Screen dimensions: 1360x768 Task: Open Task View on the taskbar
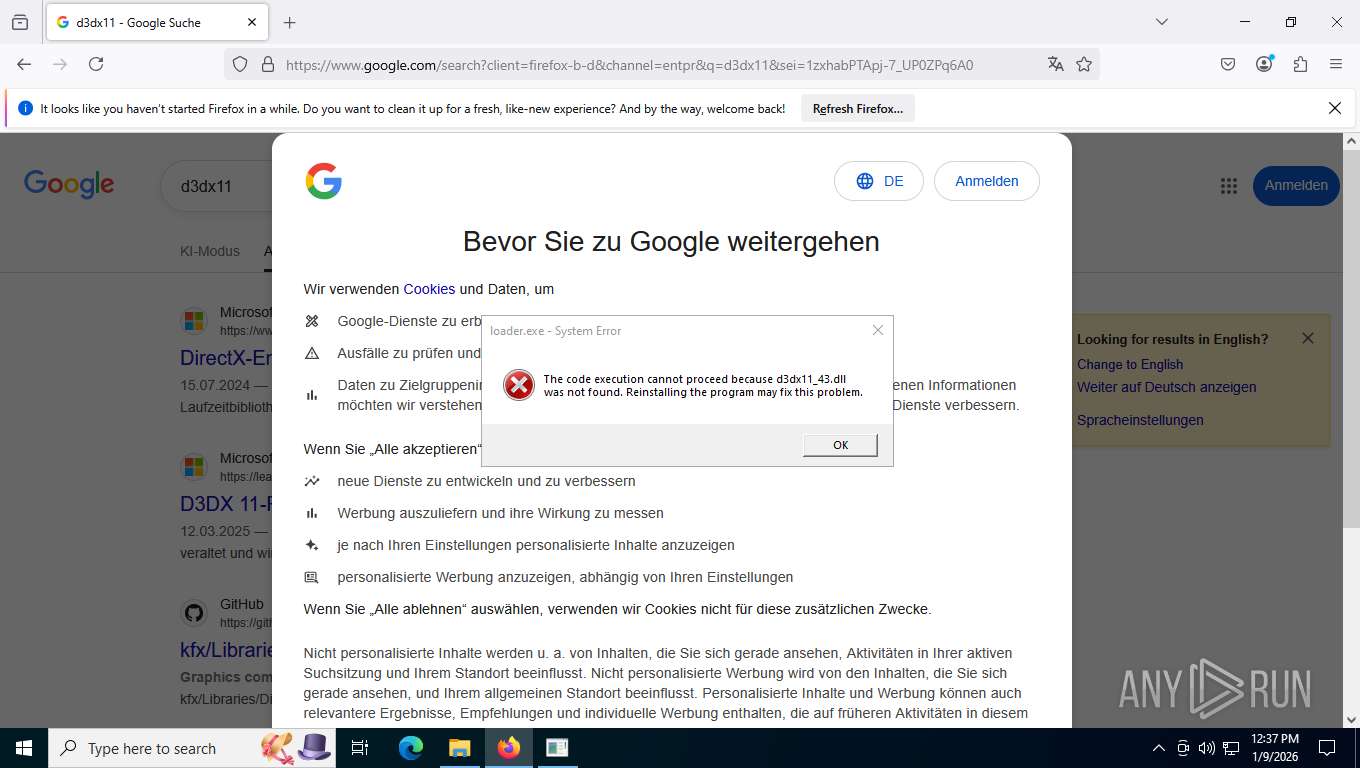(x=361, y=748)
